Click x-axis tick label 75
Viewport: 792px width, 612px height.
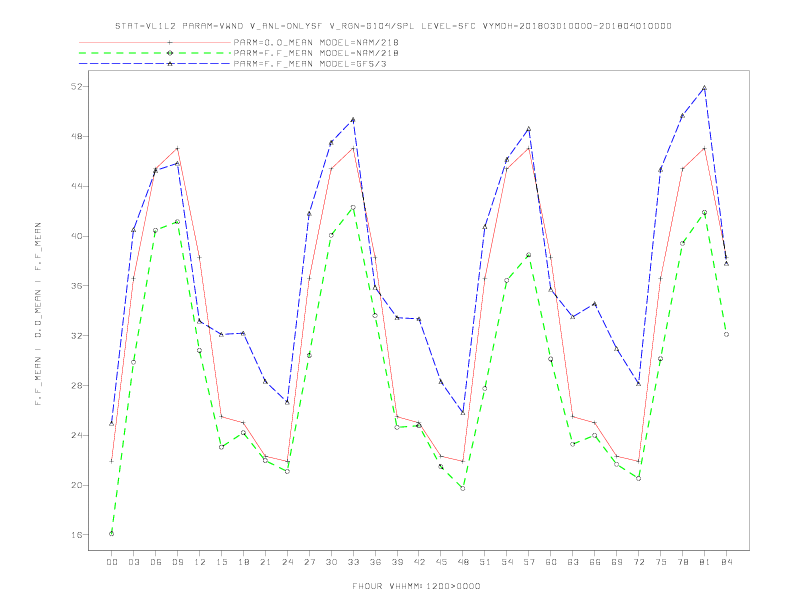(x=661, y=562)
